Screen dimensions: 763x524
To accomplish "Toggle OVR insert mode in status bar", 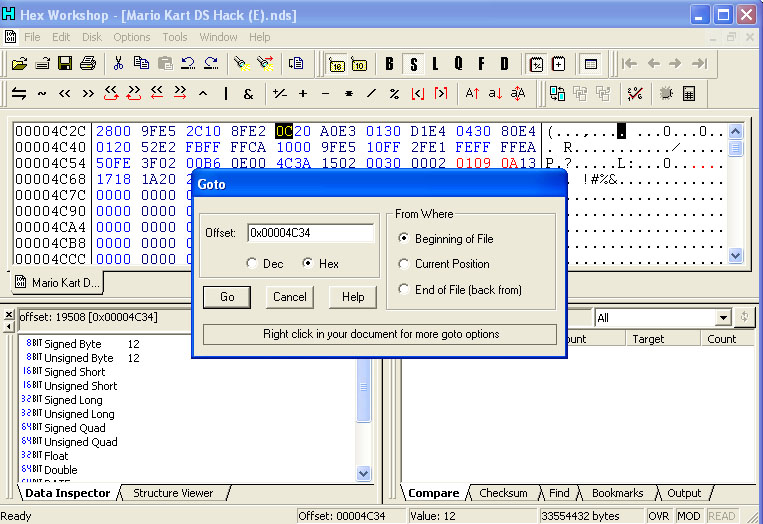I will pyautogui.click(x=659, y=516).
